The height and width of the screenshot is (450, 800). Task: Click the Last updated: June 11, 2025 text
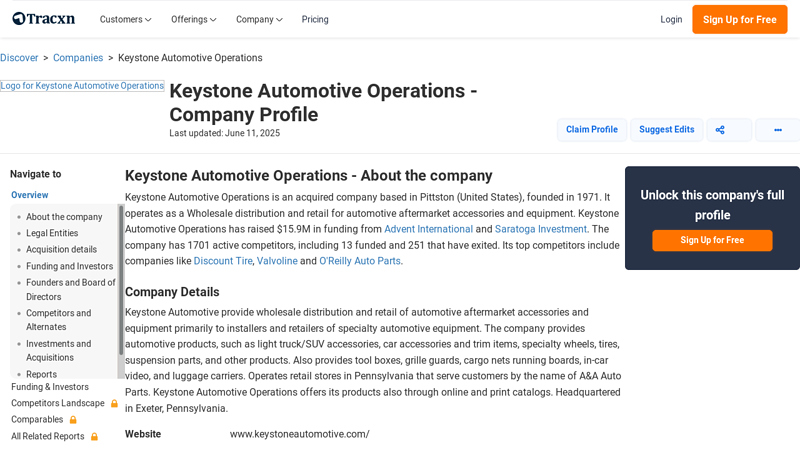pos(224,133)
